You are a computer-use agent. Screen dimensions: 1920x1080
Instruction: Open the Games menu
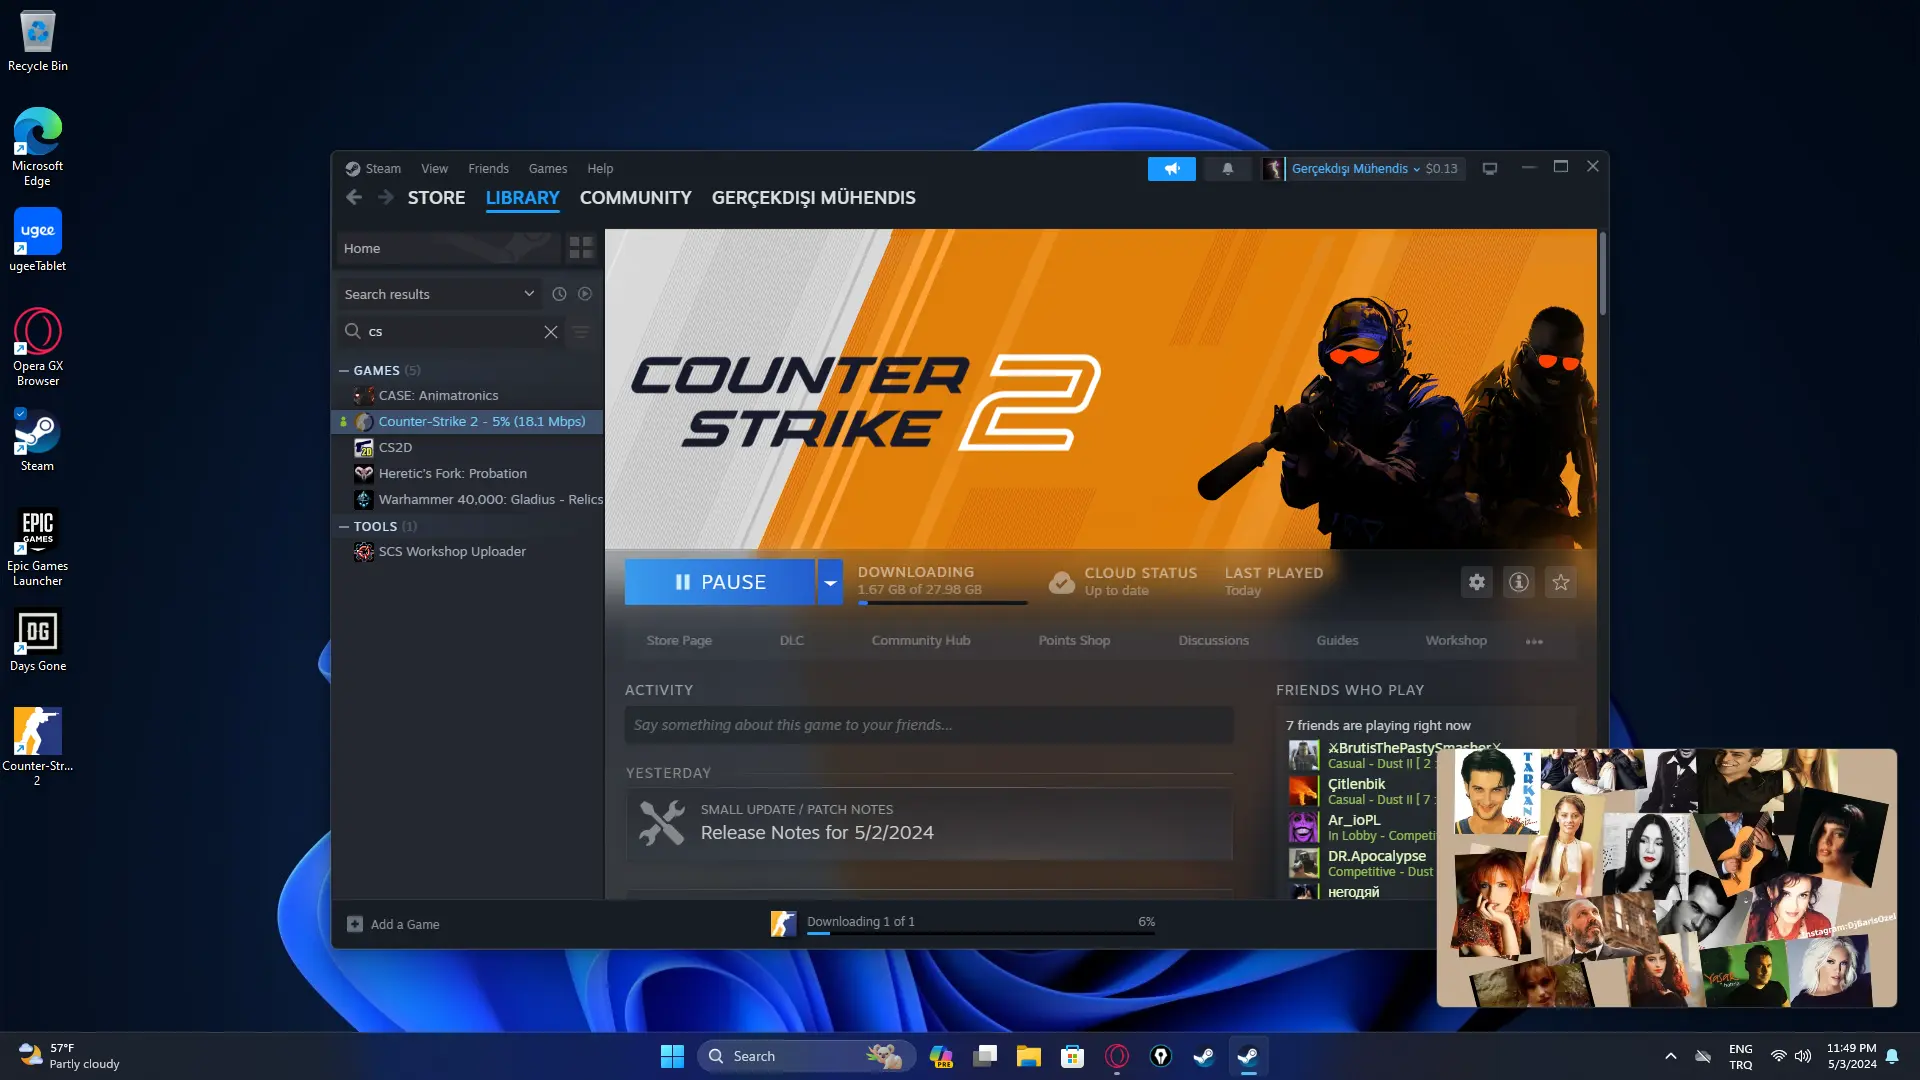548,169
